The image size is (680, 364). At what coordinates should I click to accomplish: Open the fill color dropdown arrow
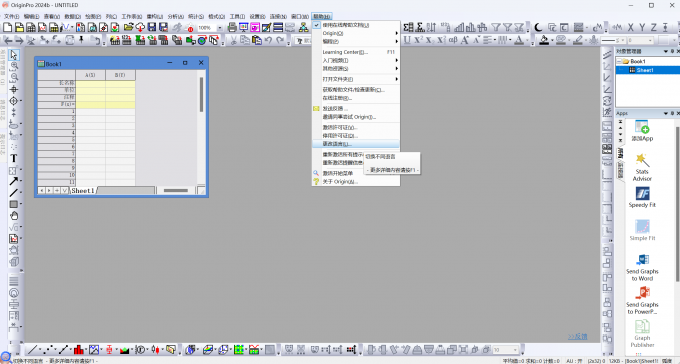(552, 40)
